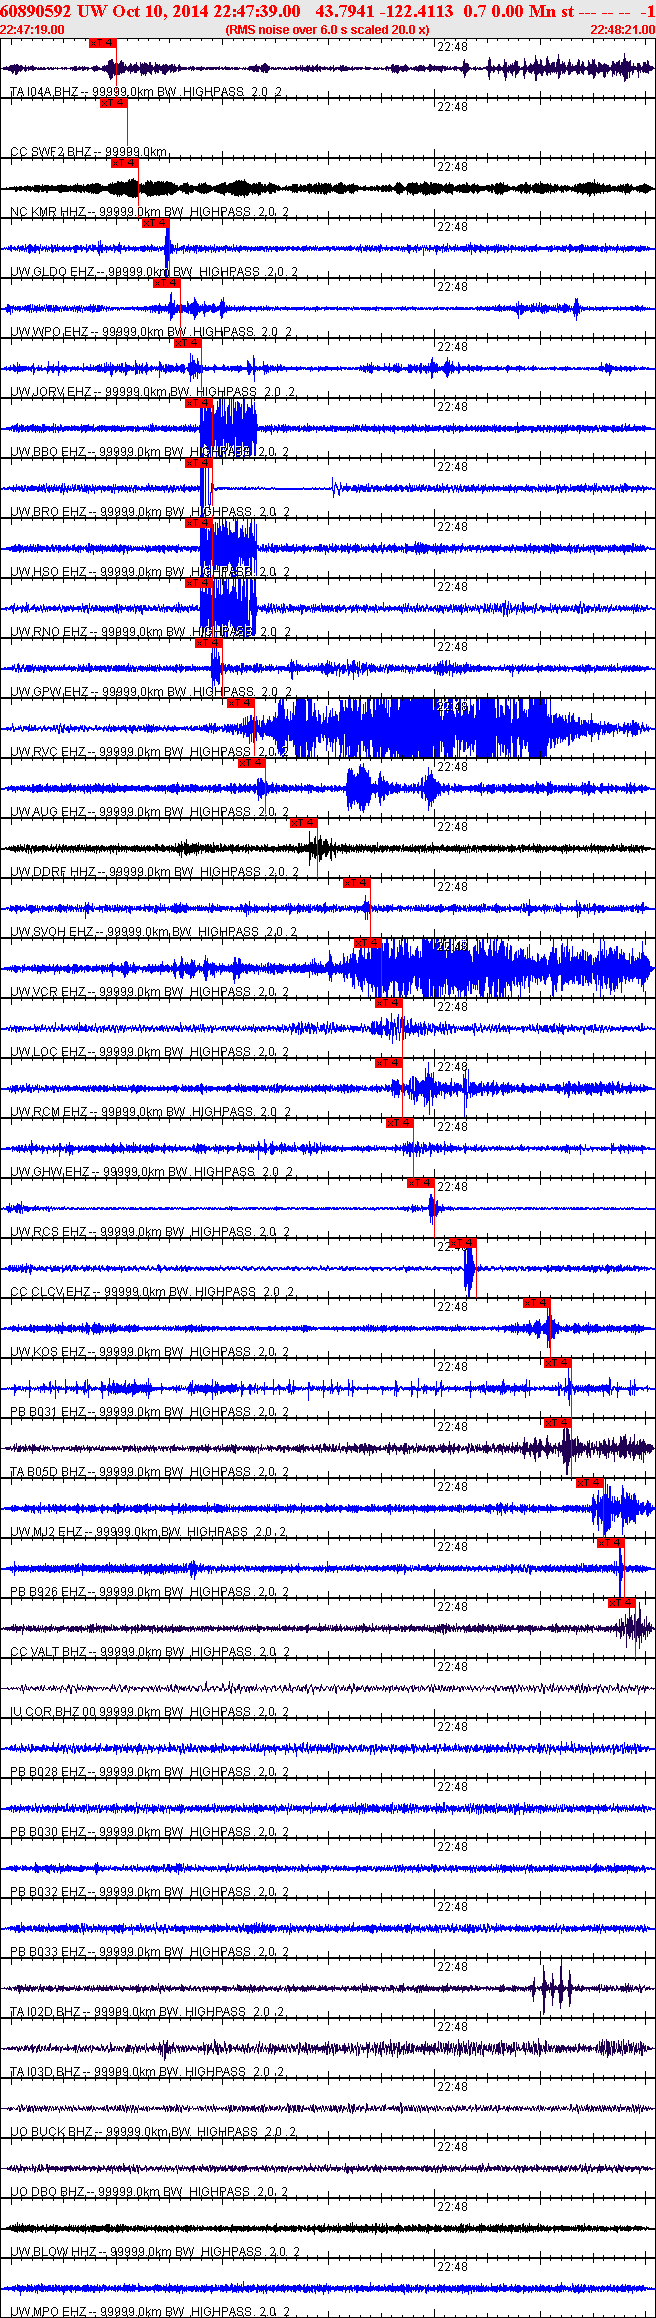Click red pick flag on UW WPO trace

pos(167,283)
